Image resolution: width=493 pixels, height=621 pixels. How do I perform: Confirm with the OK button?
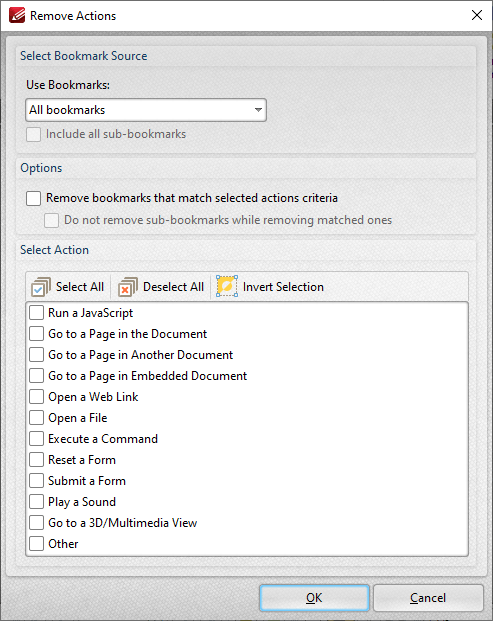(314, 598)
